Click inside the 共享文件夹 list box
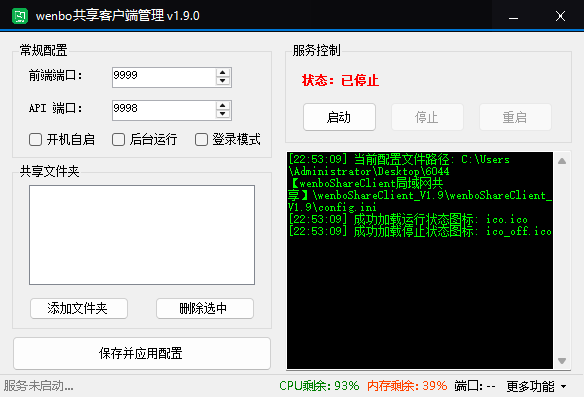The width and height of the screenshot is (584, 397). (142, 235)
